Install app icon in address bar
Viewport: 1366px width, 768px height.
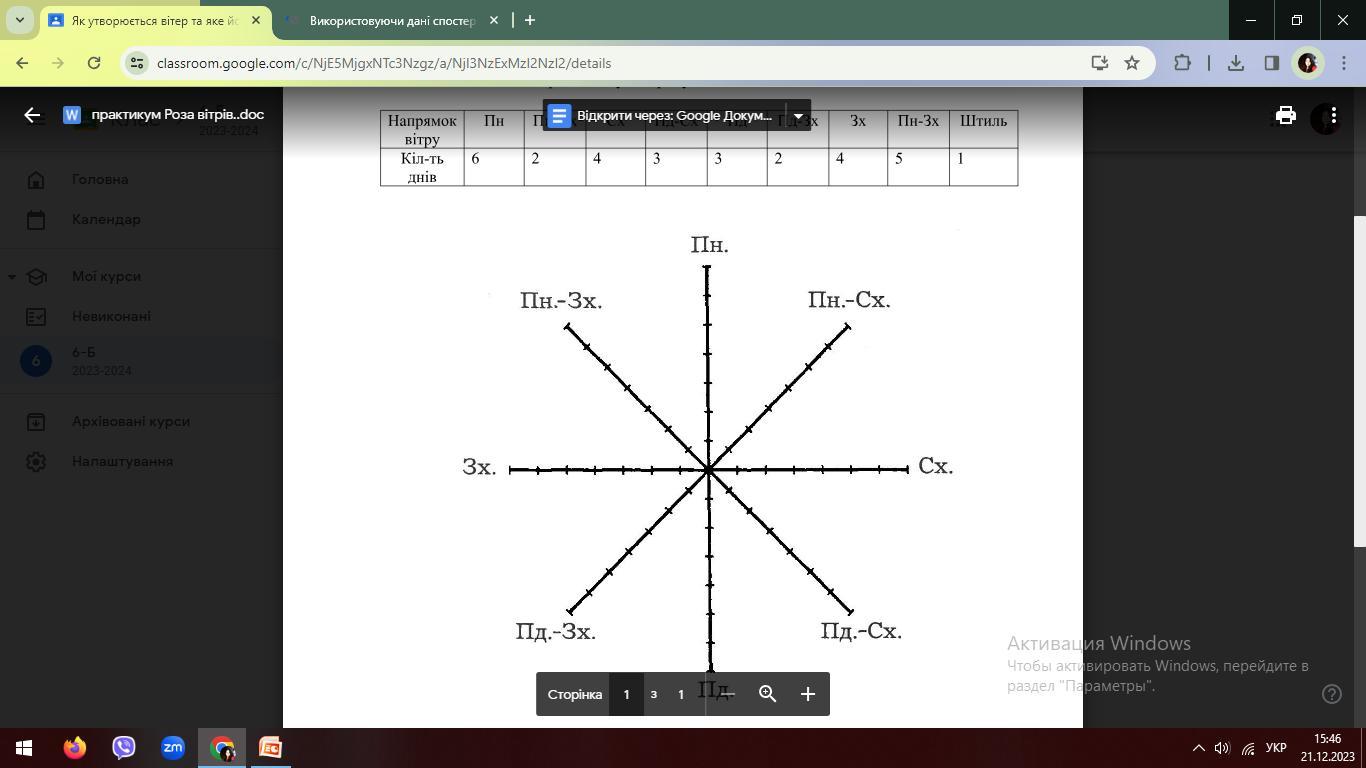[x=1099, y=63]
